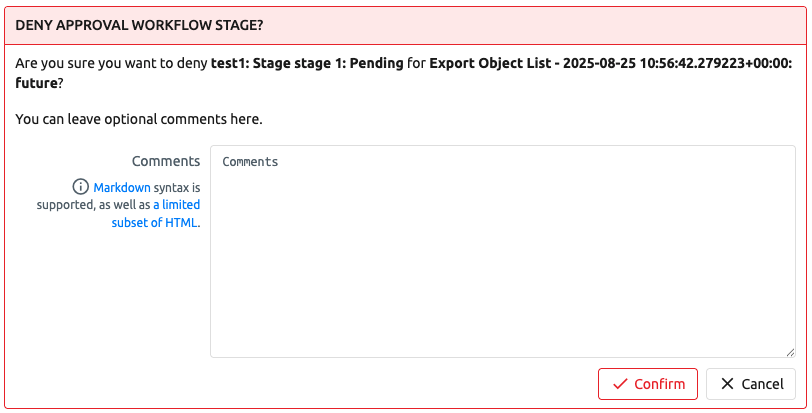Click the "subset of HTML." link line
The height and width of the screenshot is (413, 812).
point(156,223)
